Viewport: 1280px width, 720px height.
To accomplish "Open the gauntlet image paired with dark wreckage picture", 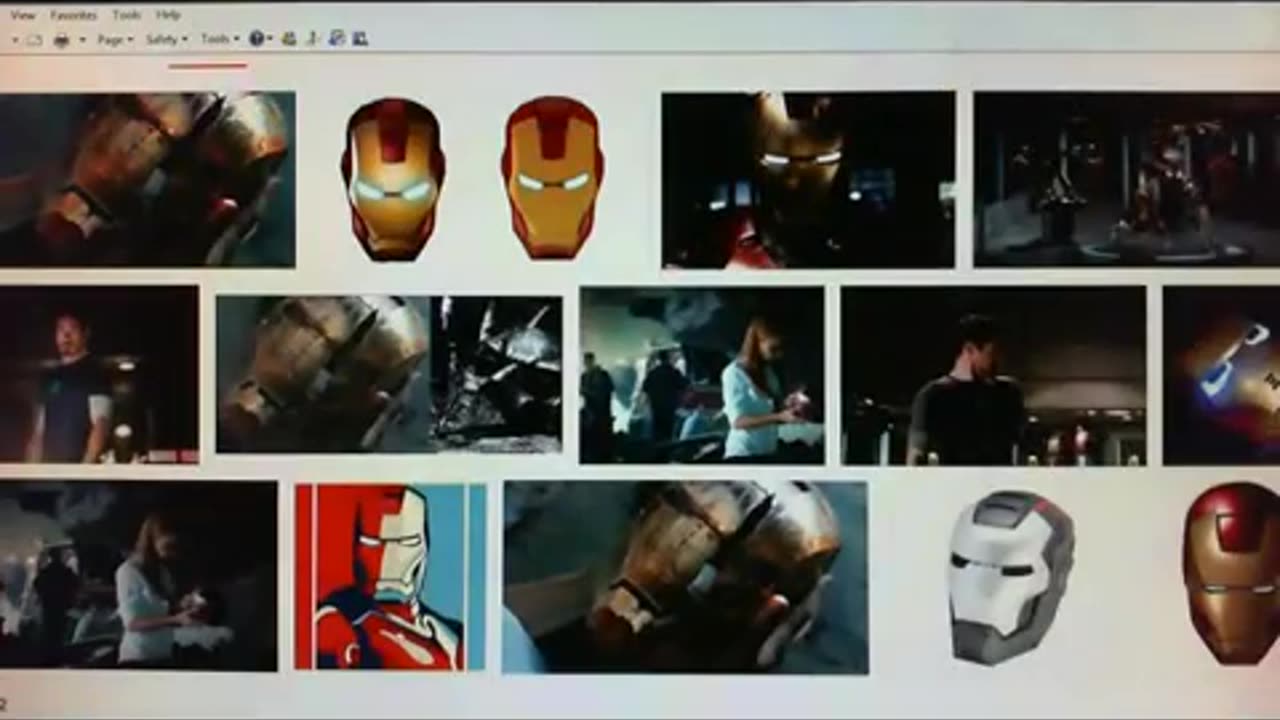I will pos(389,374).
